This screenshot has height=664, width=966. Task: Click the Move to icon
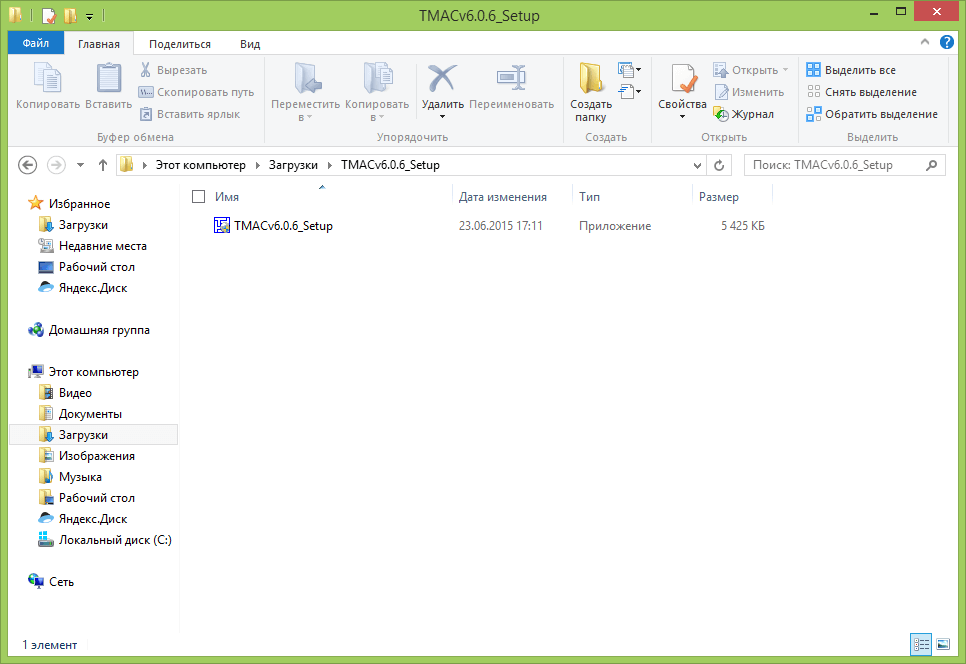[x=306, y=78]
